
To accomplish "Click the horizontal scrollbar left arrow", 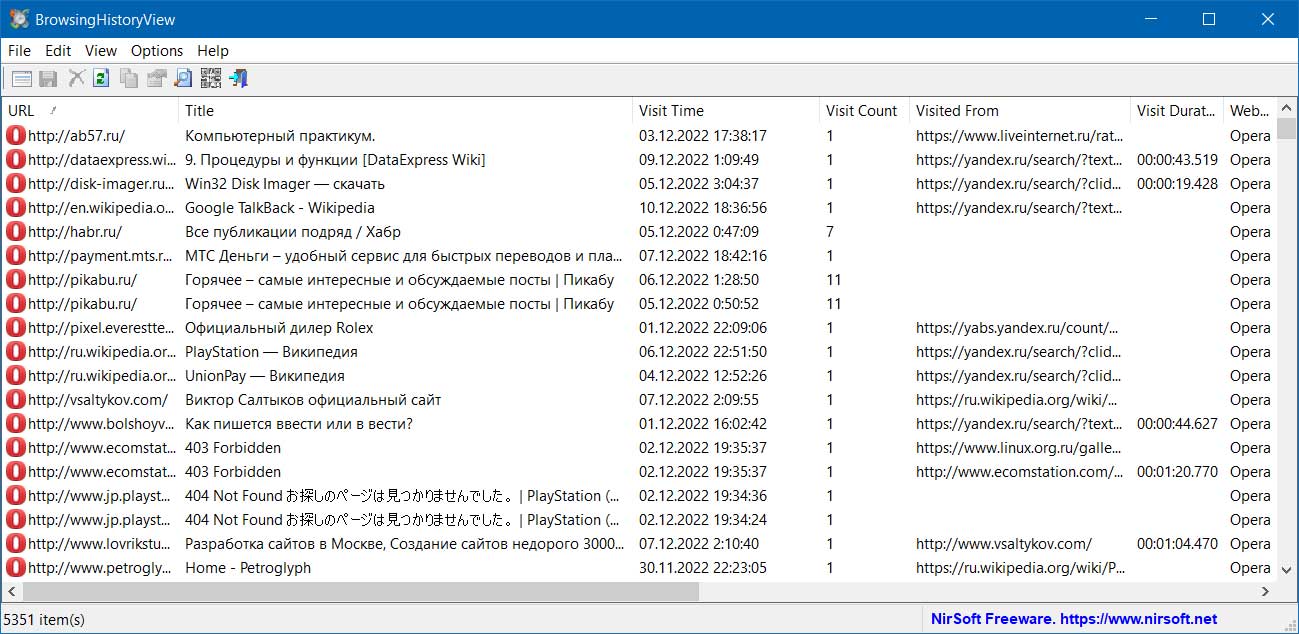I will (x=13, y=591).
